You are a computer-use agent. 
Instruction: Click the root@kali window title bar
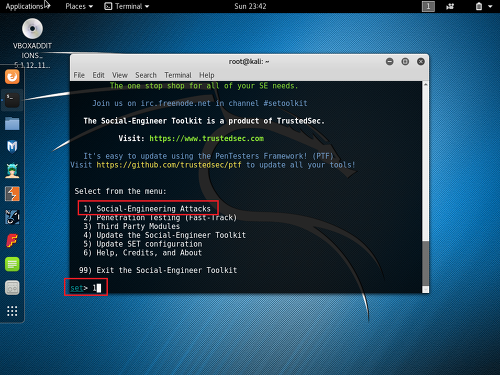[x=249, y=62]
